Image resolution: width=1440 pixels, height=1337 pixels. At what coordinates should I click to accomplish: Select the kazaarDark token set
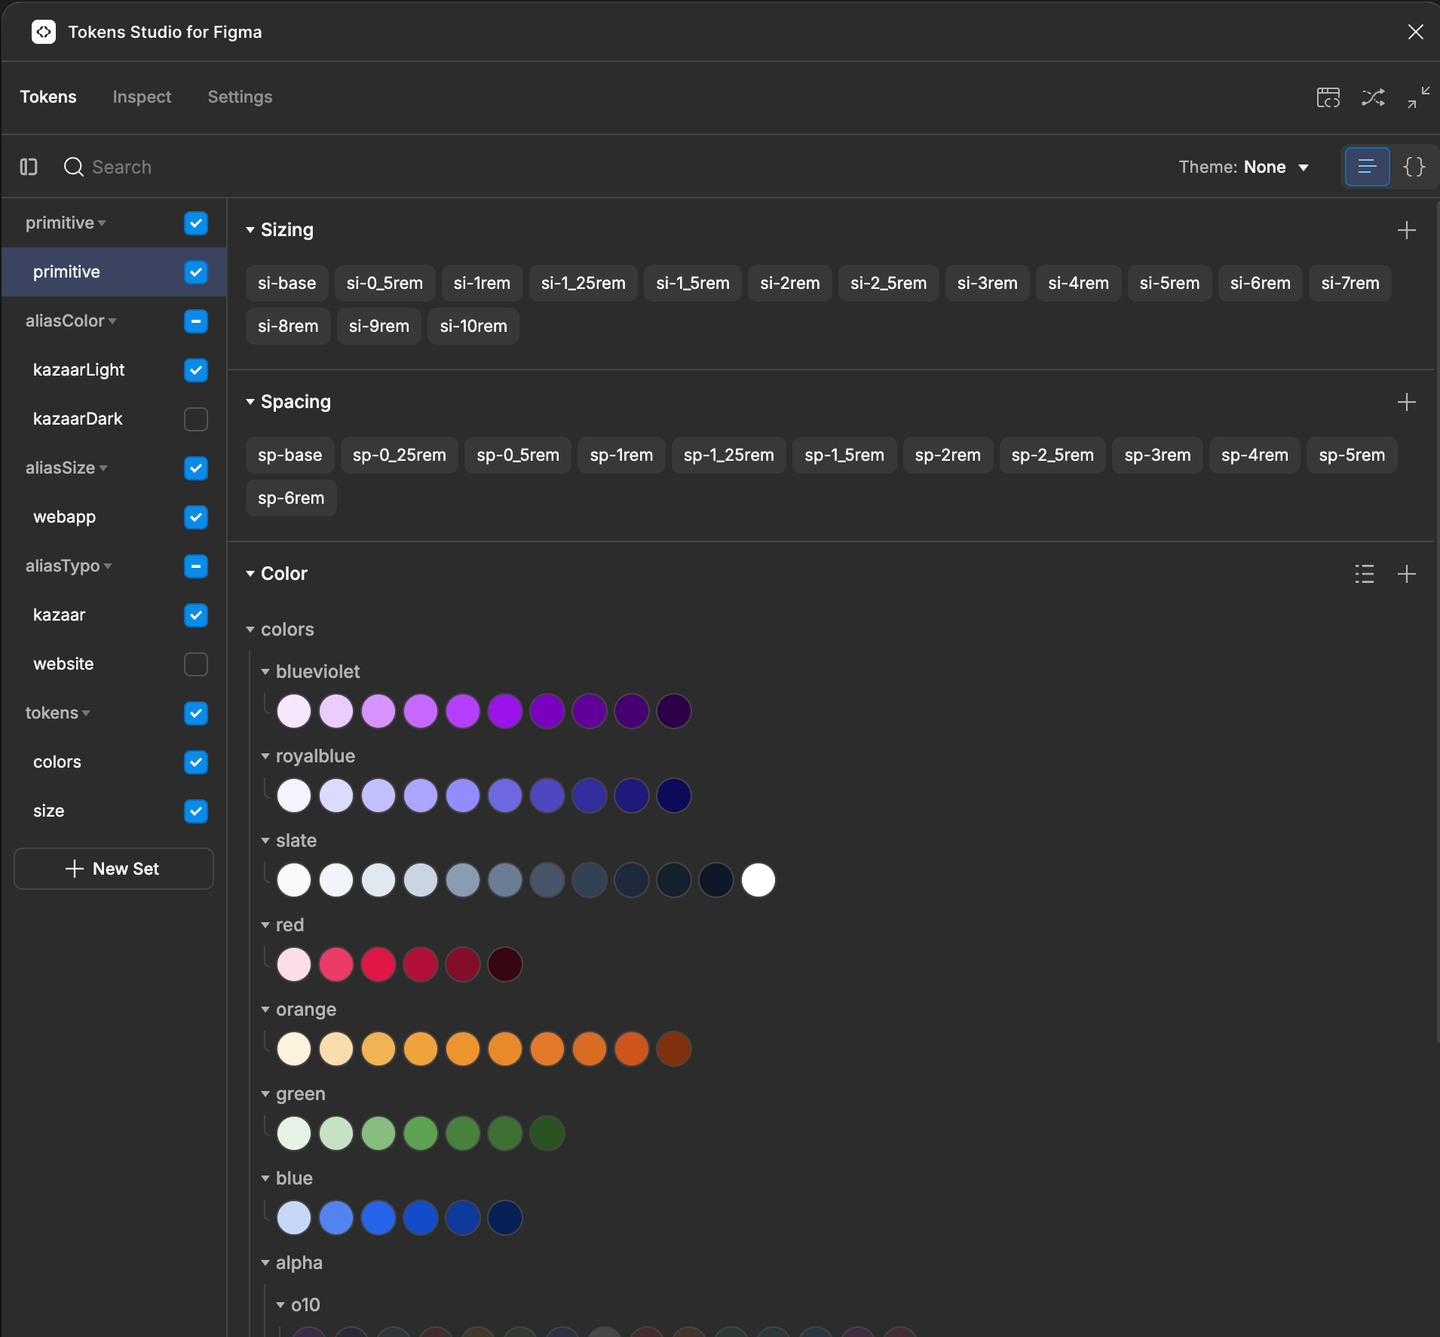tap(78, 419)
